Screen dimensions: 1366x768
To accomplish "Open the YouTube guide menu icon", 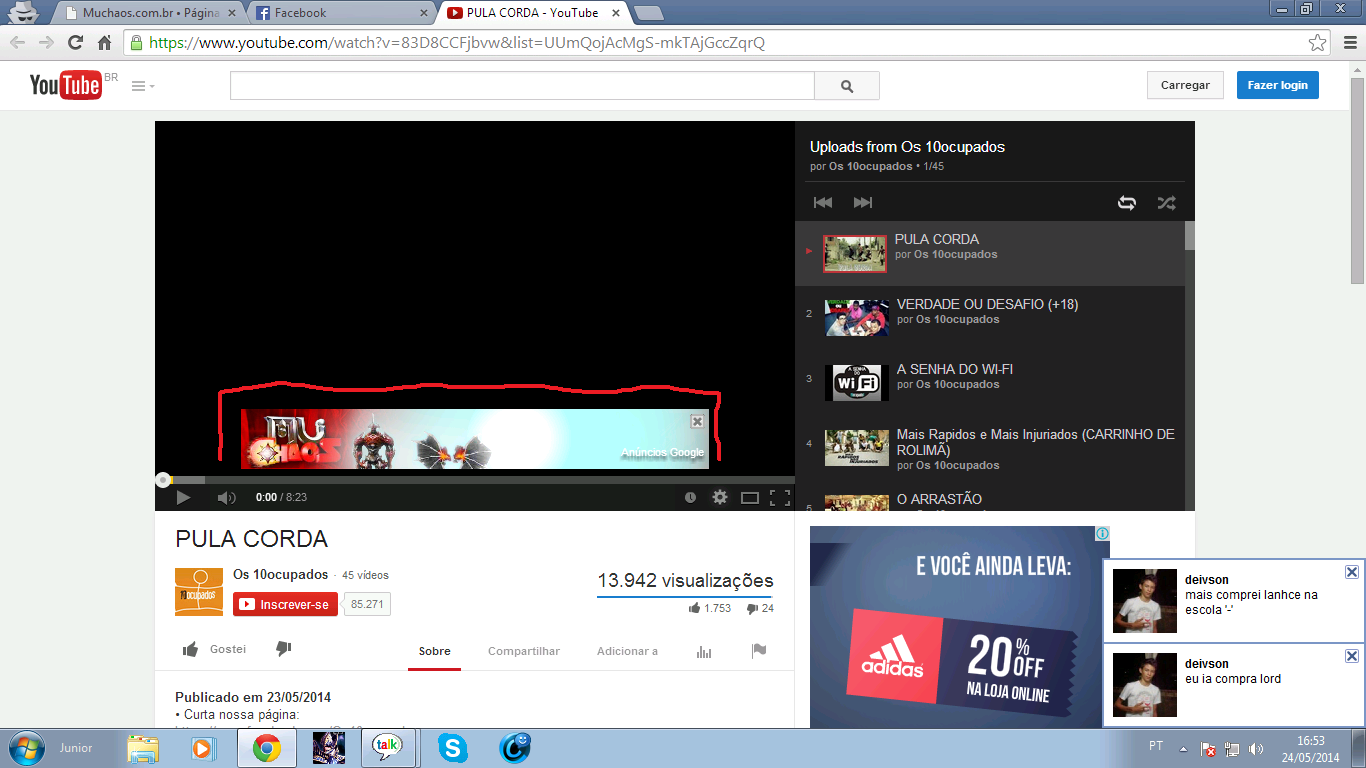I will click(x=143, y=86).
